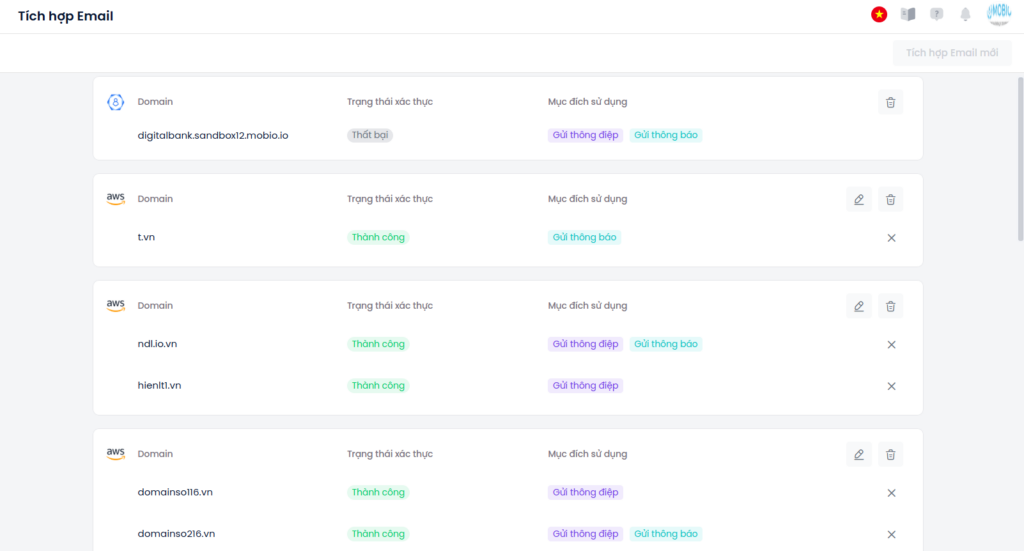The image size is (1024, 551).
Task: Edit the t.vn integration card
Action: point(858,199)
